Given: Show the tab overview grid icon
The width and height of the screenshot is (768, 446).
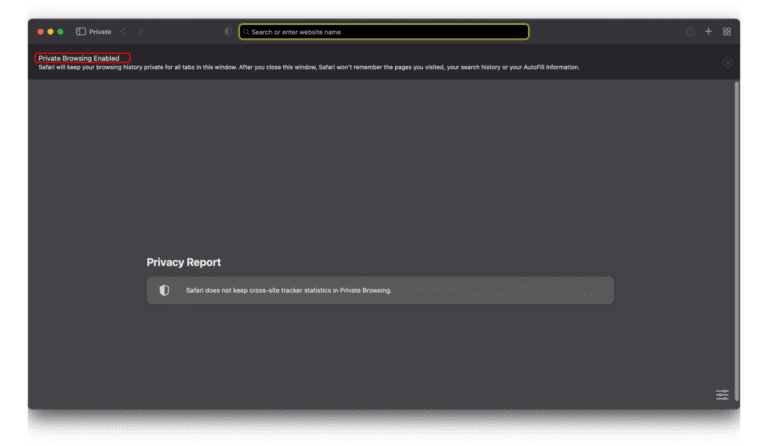Looking at the screenshot, I should (727, 31).
